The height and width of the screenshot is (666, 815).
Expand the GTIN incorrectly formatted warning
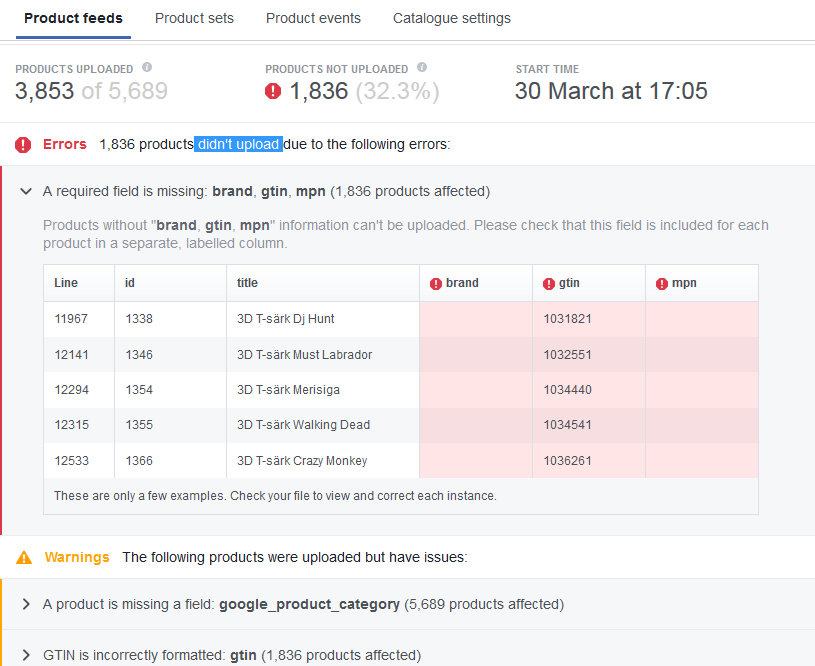[26, 655]
